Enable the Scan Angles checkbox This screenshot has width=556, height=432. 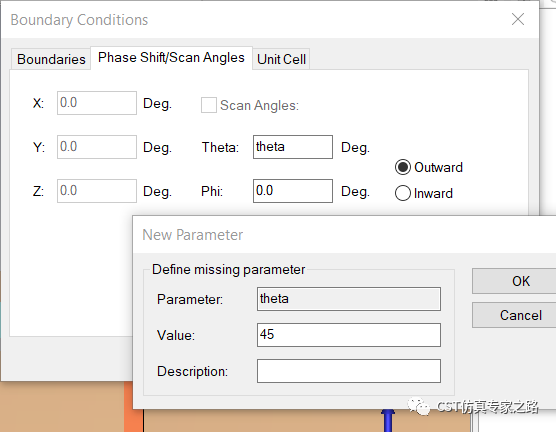pyautogui.click(x=209, y=105)
